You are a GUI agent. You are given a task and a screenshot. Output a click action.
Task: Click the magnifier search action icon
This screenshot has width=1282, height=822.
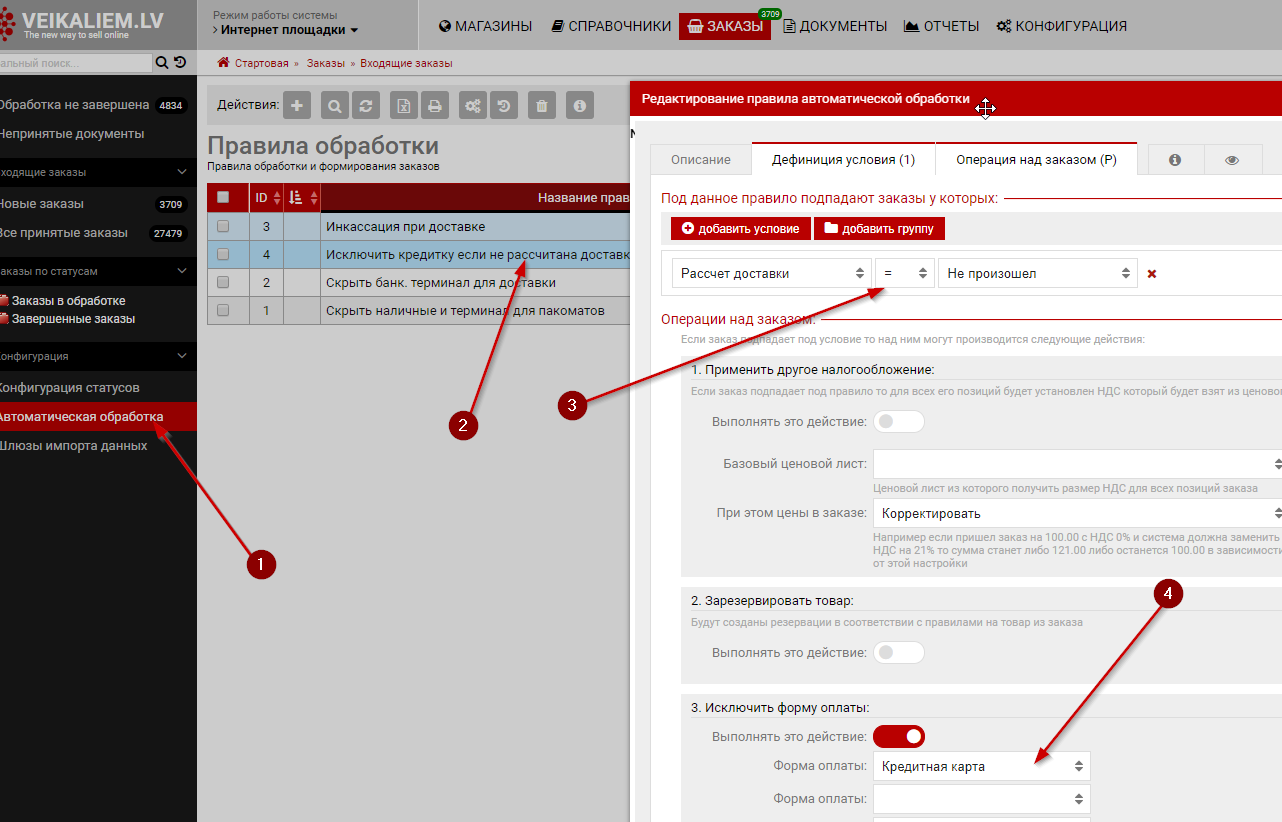click(335, 105)
